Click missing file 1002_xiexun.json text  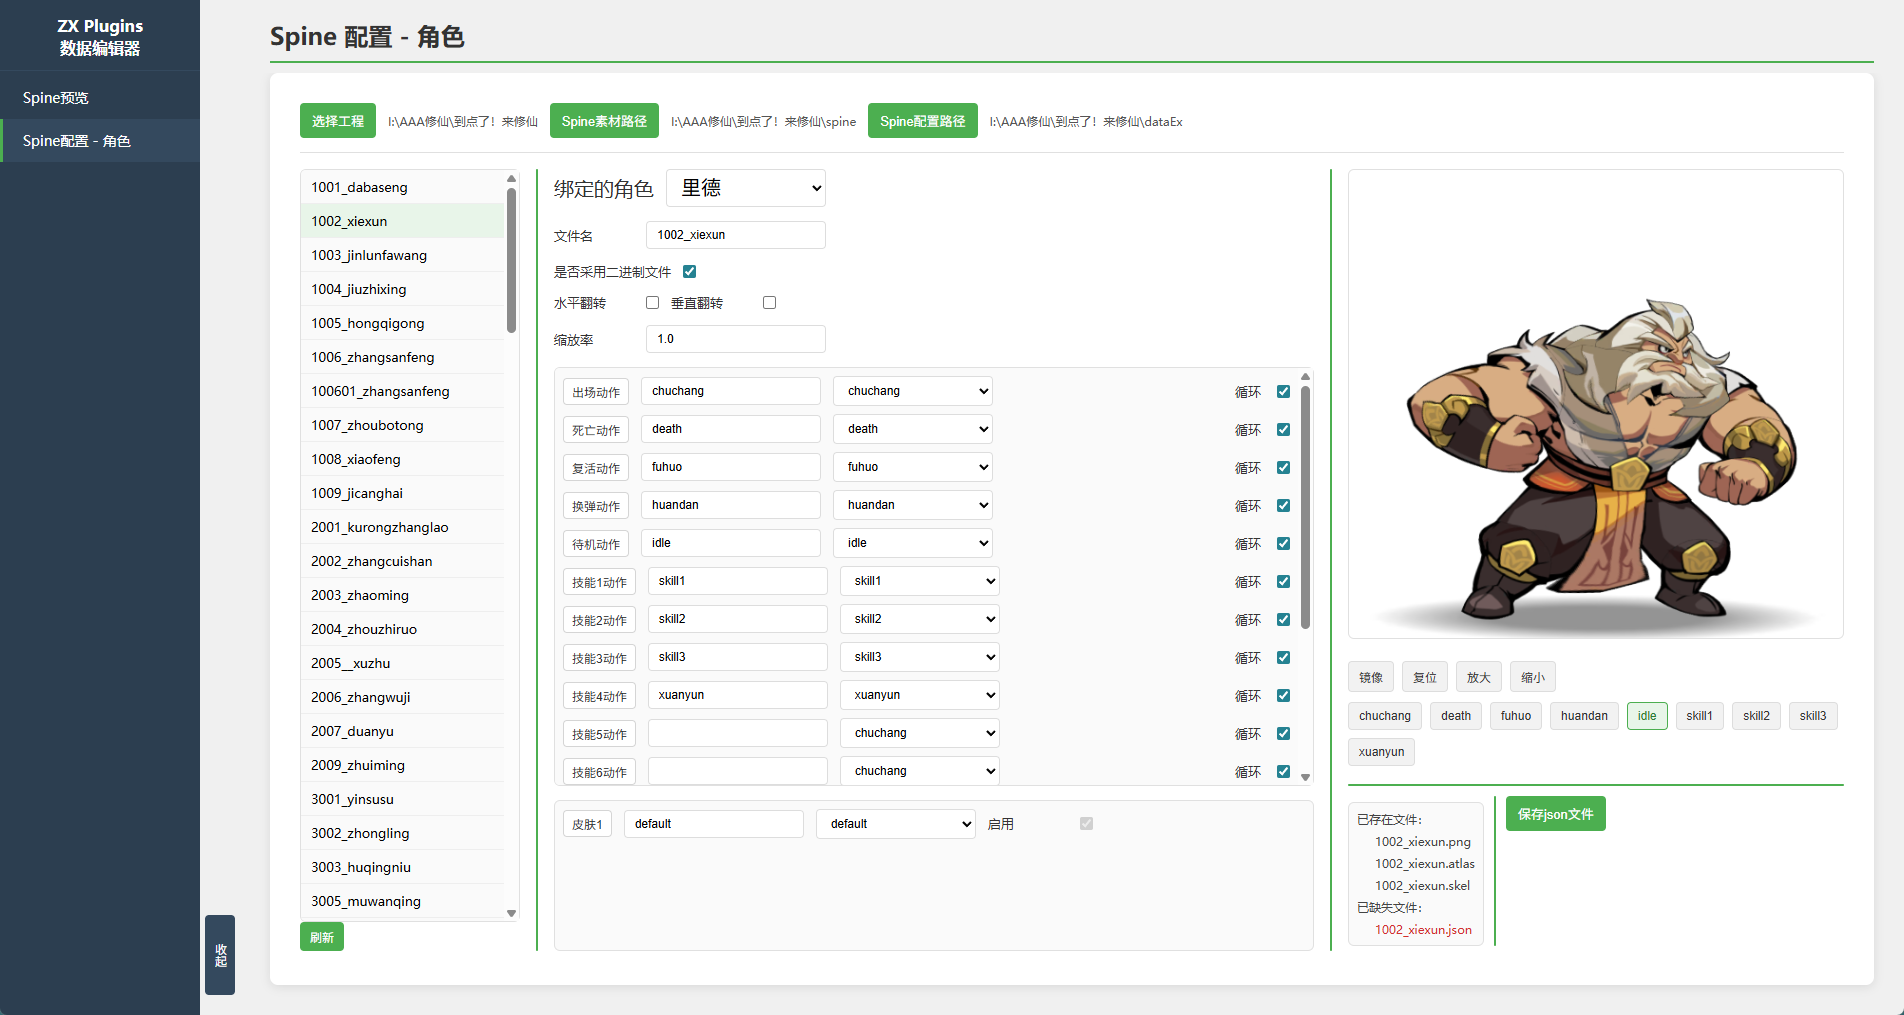click(1423, 930)
